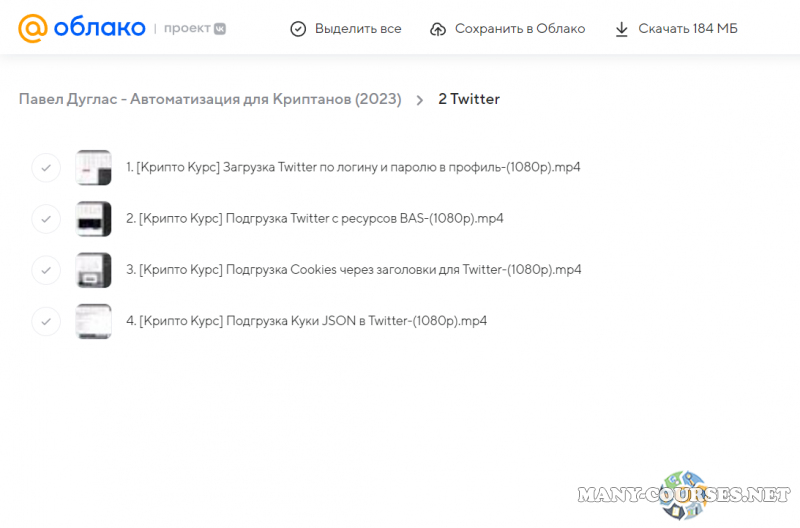Click the download arrow icon

tap(622, 29)
